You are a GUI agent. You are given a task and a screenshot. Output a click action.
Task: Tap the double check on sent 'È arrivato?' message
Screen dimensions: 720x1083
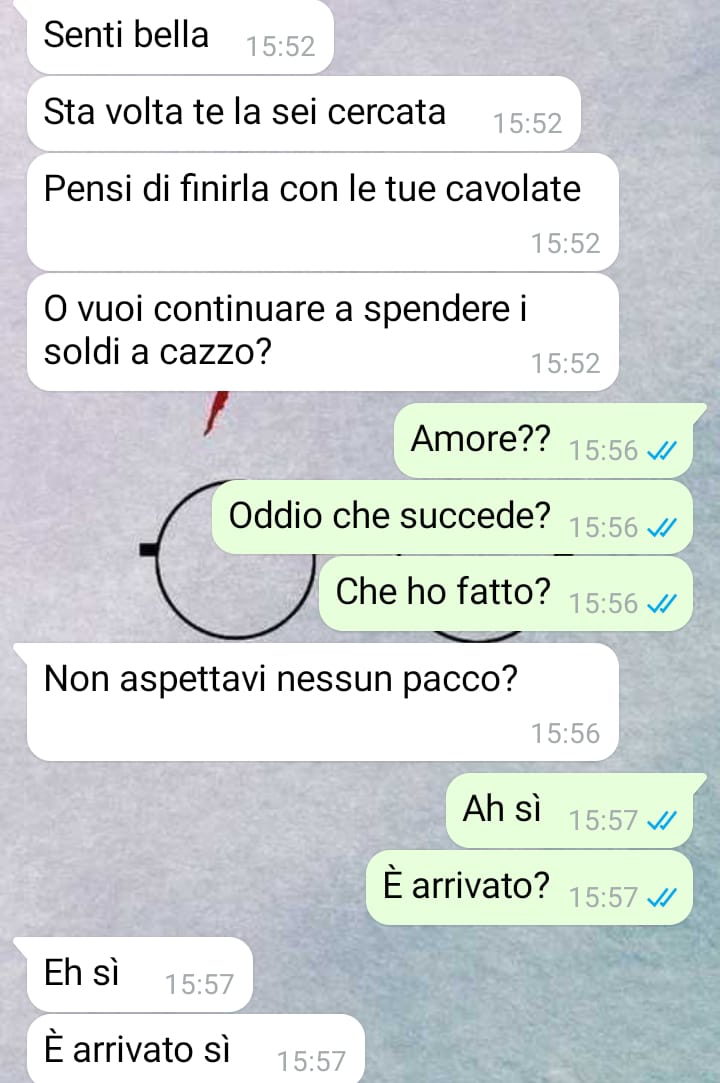(x=661, y=897)
